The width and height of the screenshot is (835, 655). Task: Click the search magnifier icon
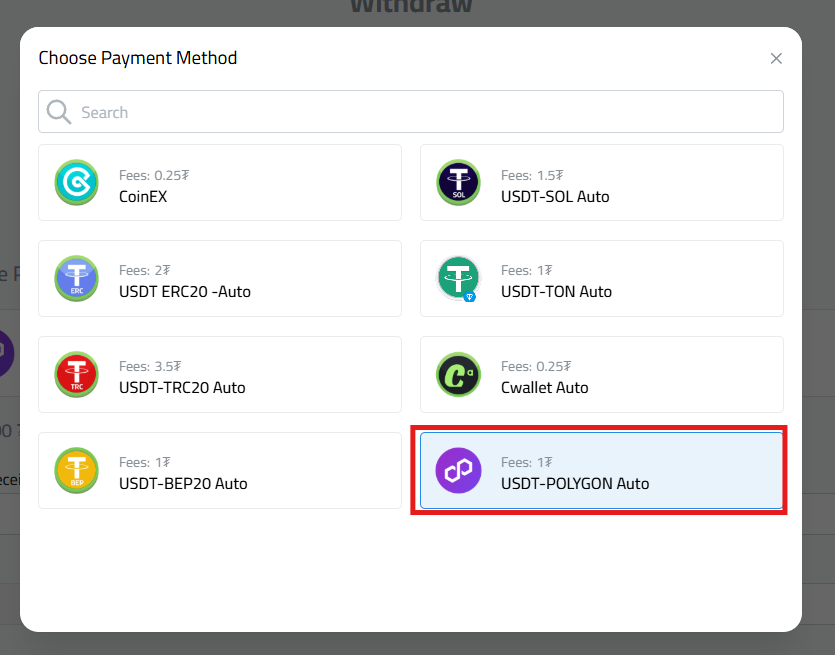pyautogui.click(x=59, y=111)
